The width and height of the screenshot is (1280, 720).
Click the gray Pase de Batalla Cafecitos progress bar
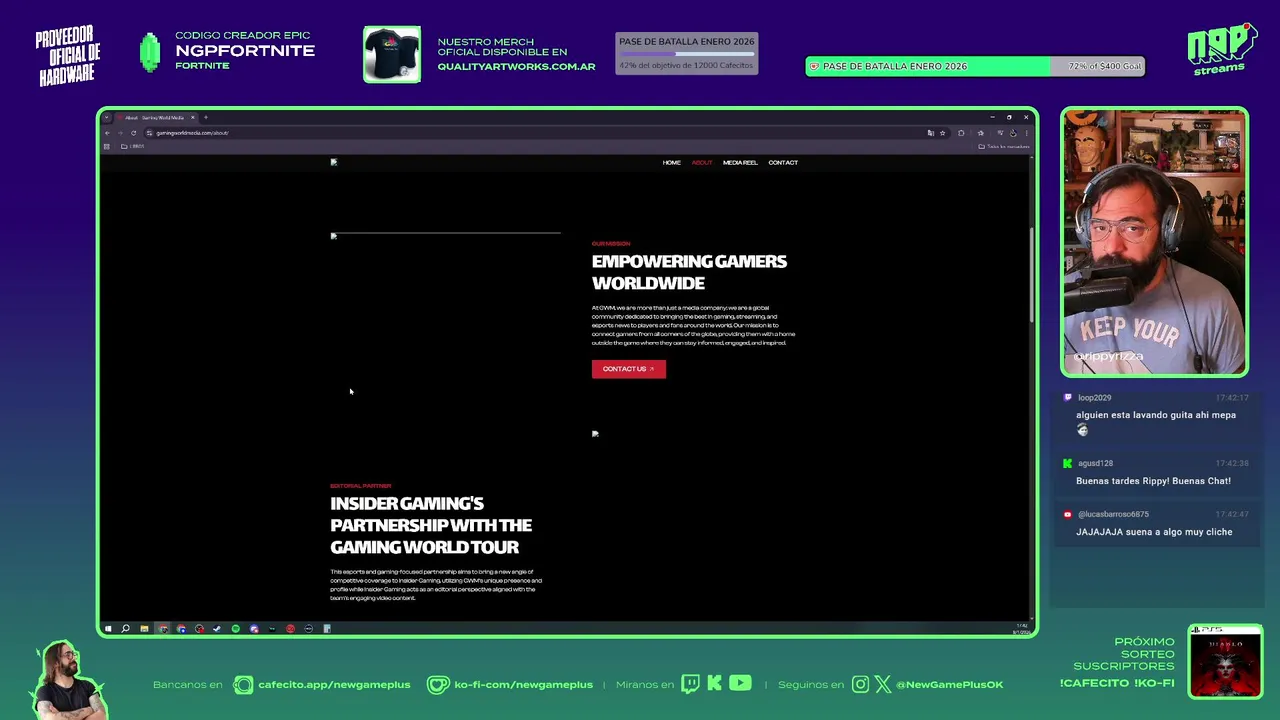pyautogui.click(x=686, y=54)
